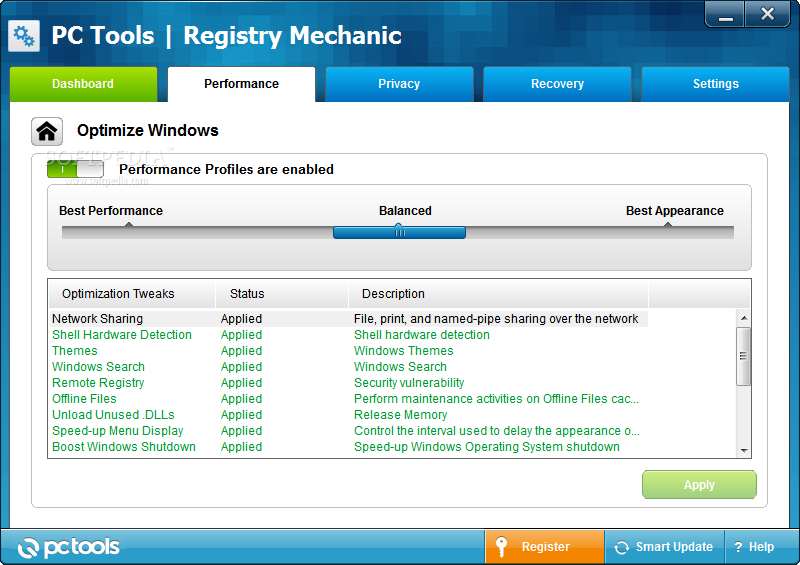Click the tweaks list scroll up arrow

click(744, 318)
